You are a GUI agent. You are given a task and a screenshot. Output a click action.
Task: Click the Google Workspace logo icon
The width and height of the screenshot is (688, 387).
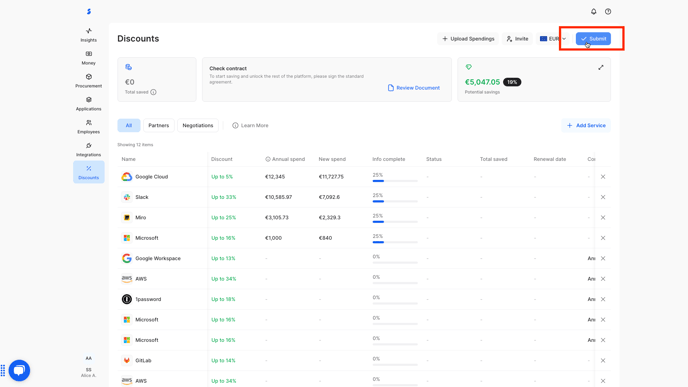pyautogui.click(x=126, y=258)
